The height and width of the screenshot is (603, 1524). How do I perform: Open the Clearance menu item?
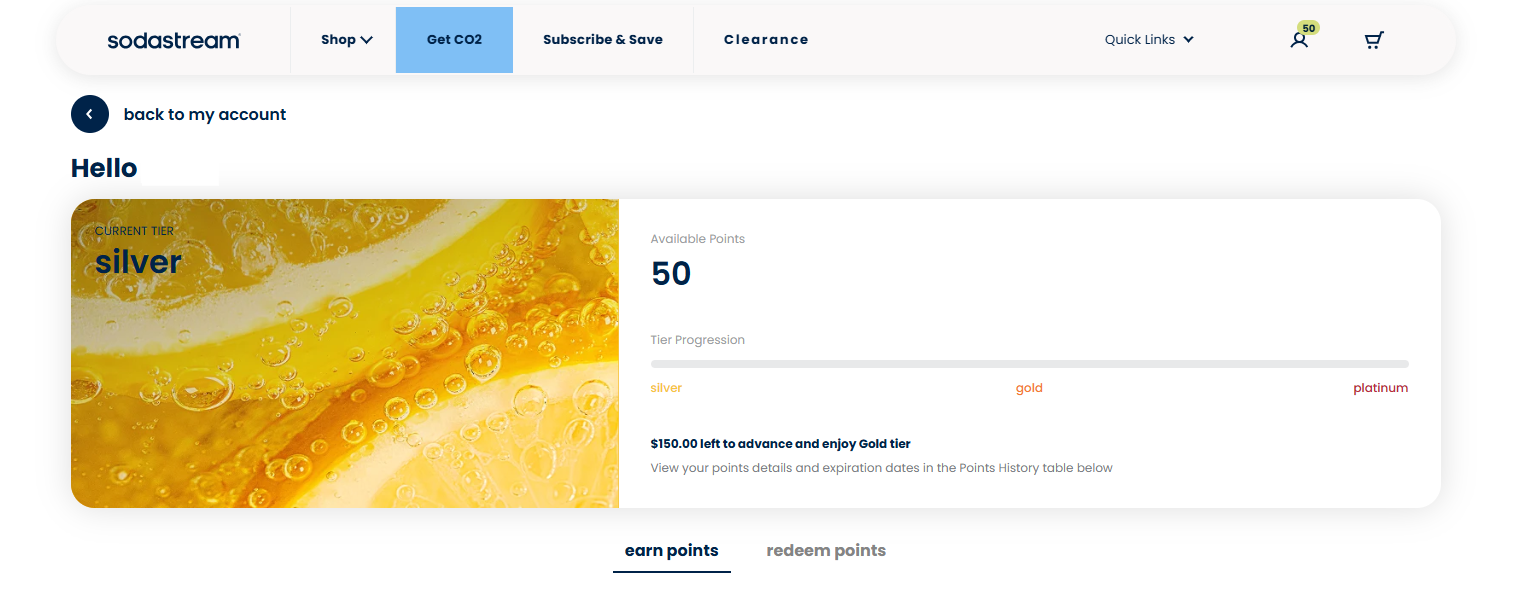pyautogui.click(x=766, y=40)
